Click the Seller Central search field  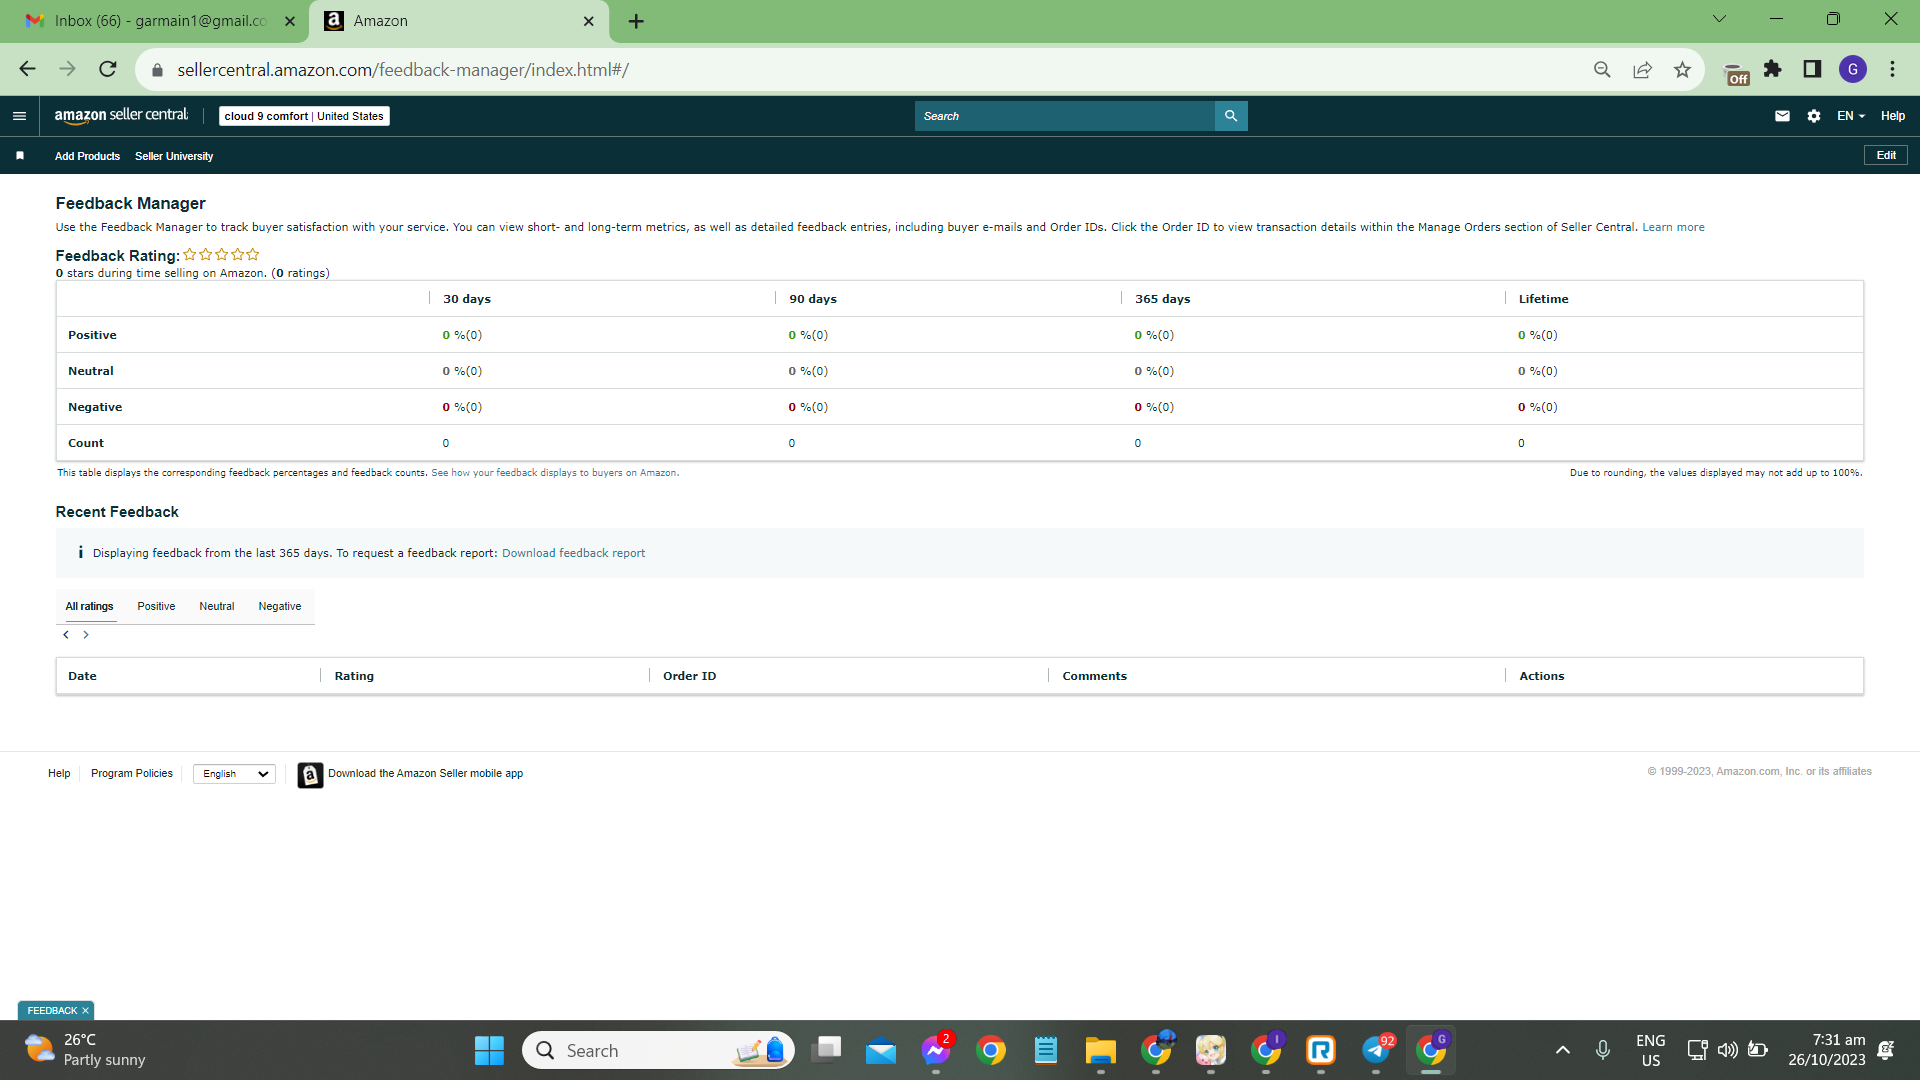tap(1064, 116)
